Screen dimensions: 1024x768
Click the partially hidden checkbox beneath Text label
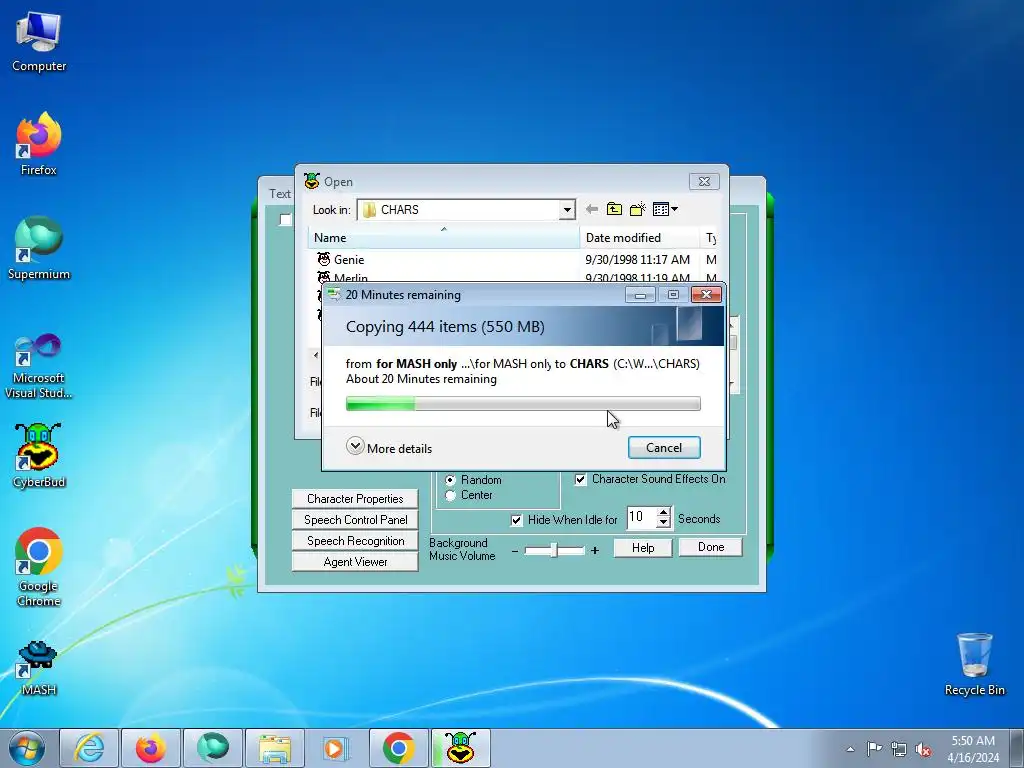(285, 219)
